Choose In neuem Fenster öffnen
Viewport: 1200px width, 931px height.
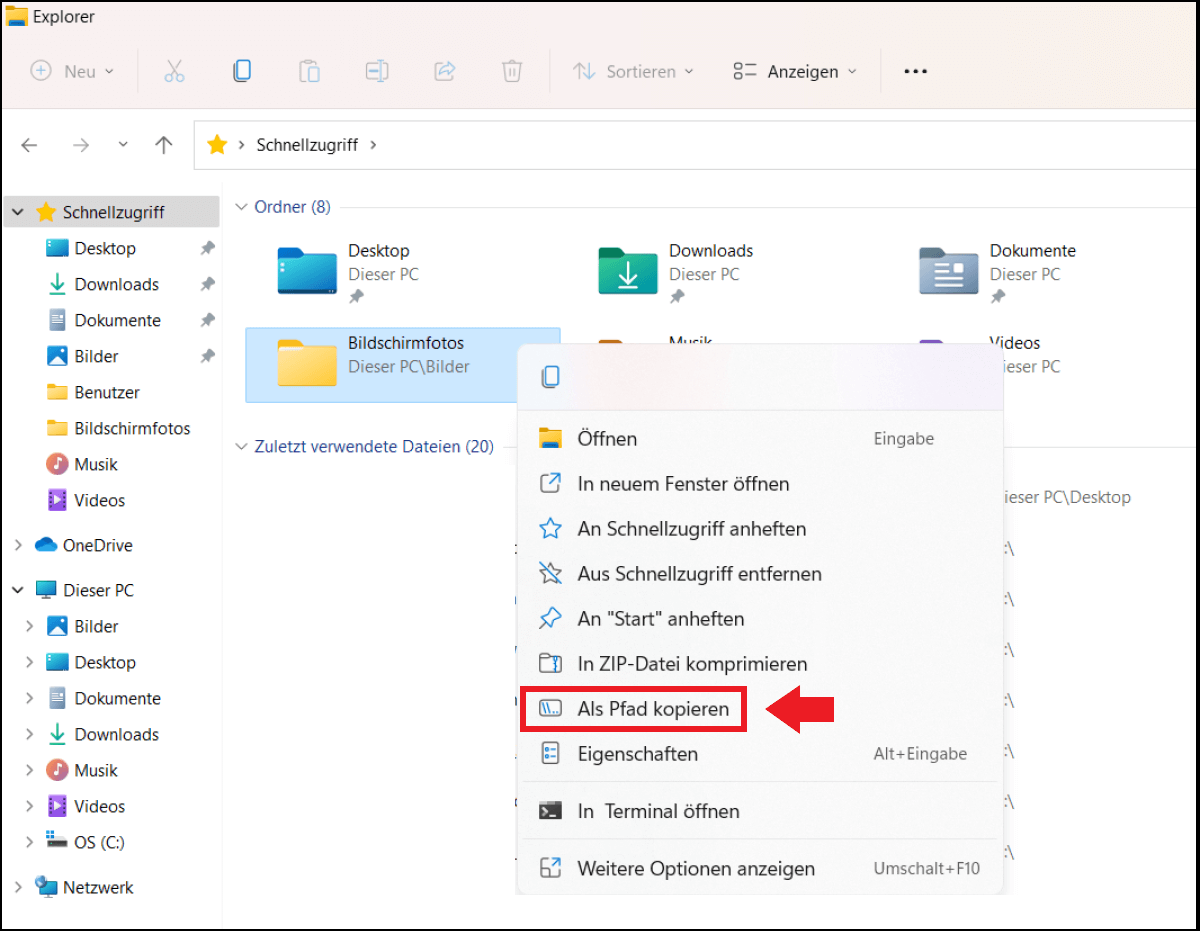coord(759,483)
